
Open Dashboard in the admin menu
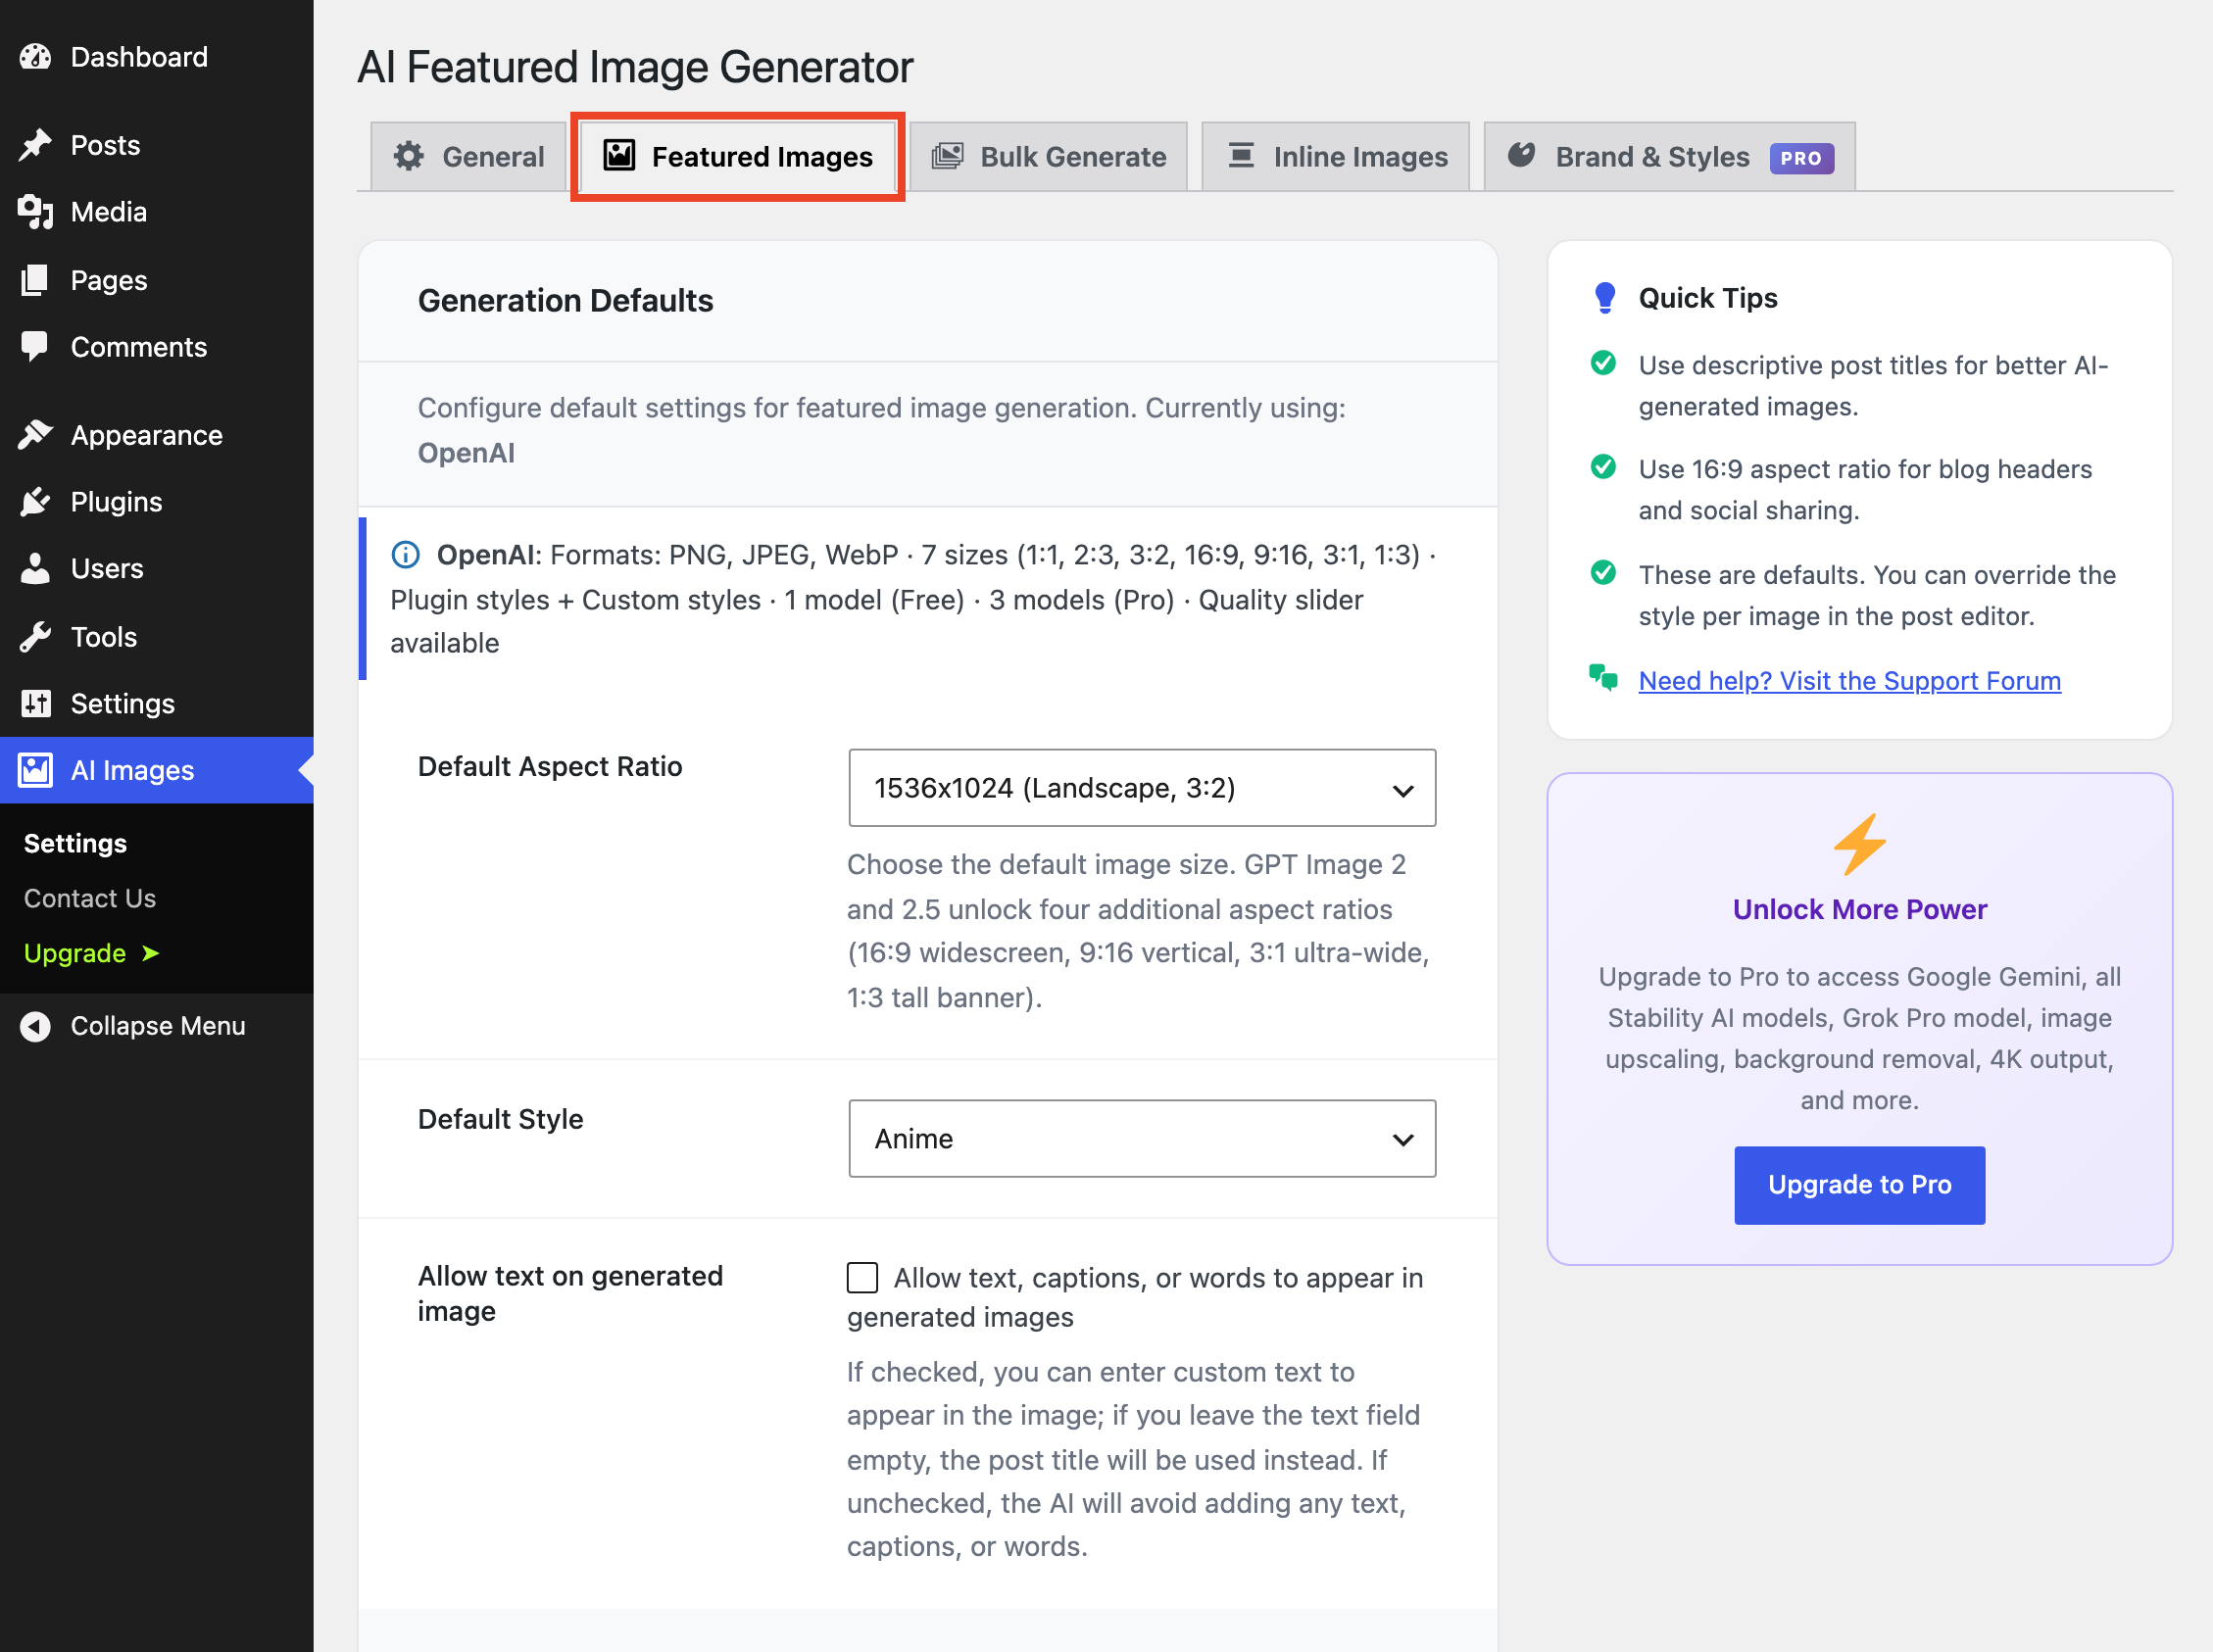(x=157, y=57)
